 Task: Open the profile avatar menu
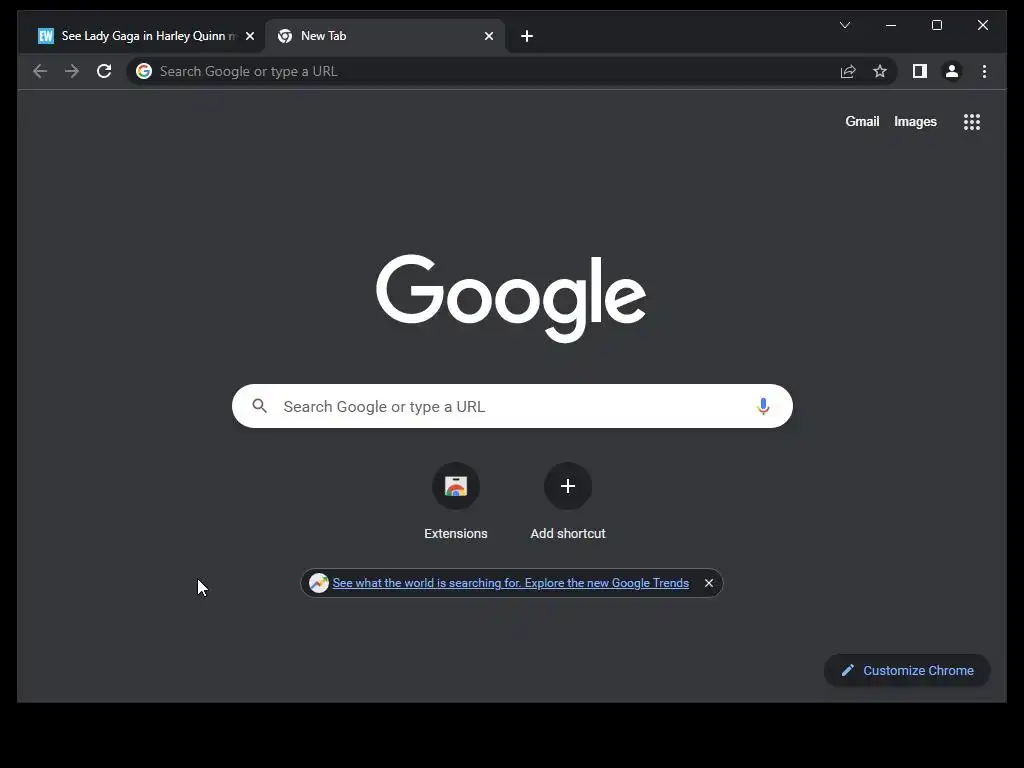click(x=952, y=71)
